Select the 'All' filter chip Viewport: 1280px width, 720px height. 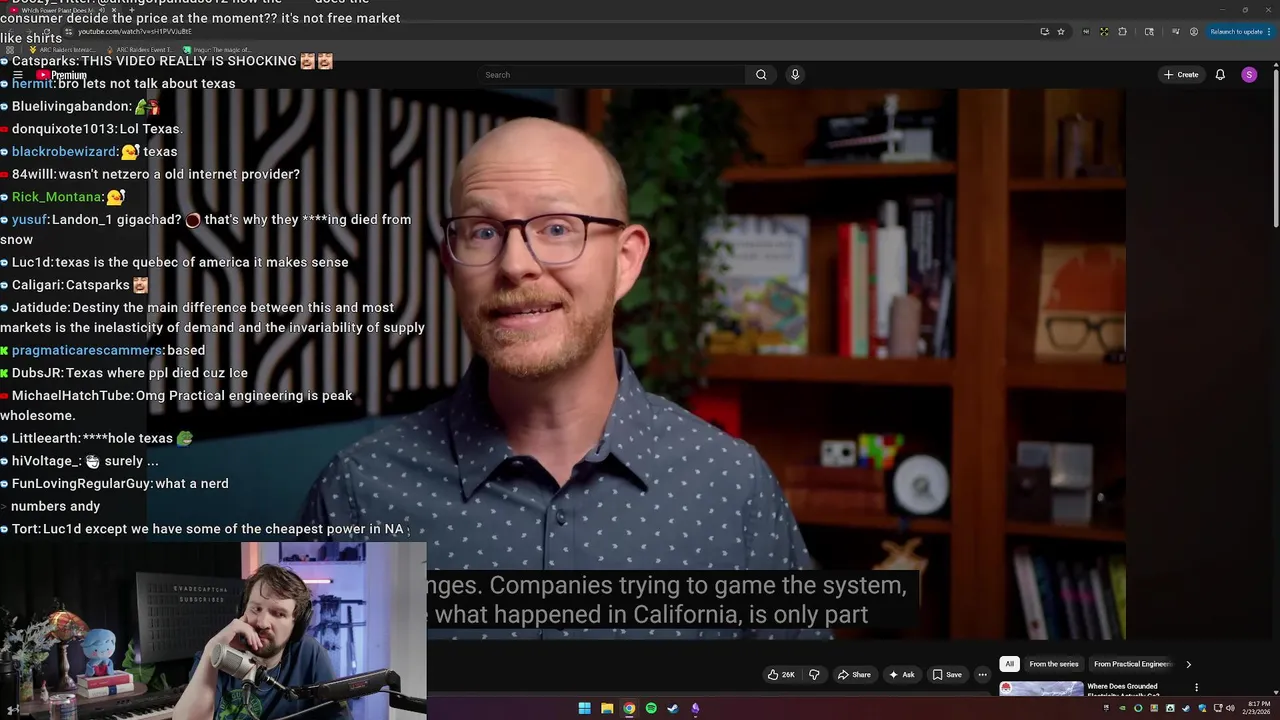point(1009,664)
